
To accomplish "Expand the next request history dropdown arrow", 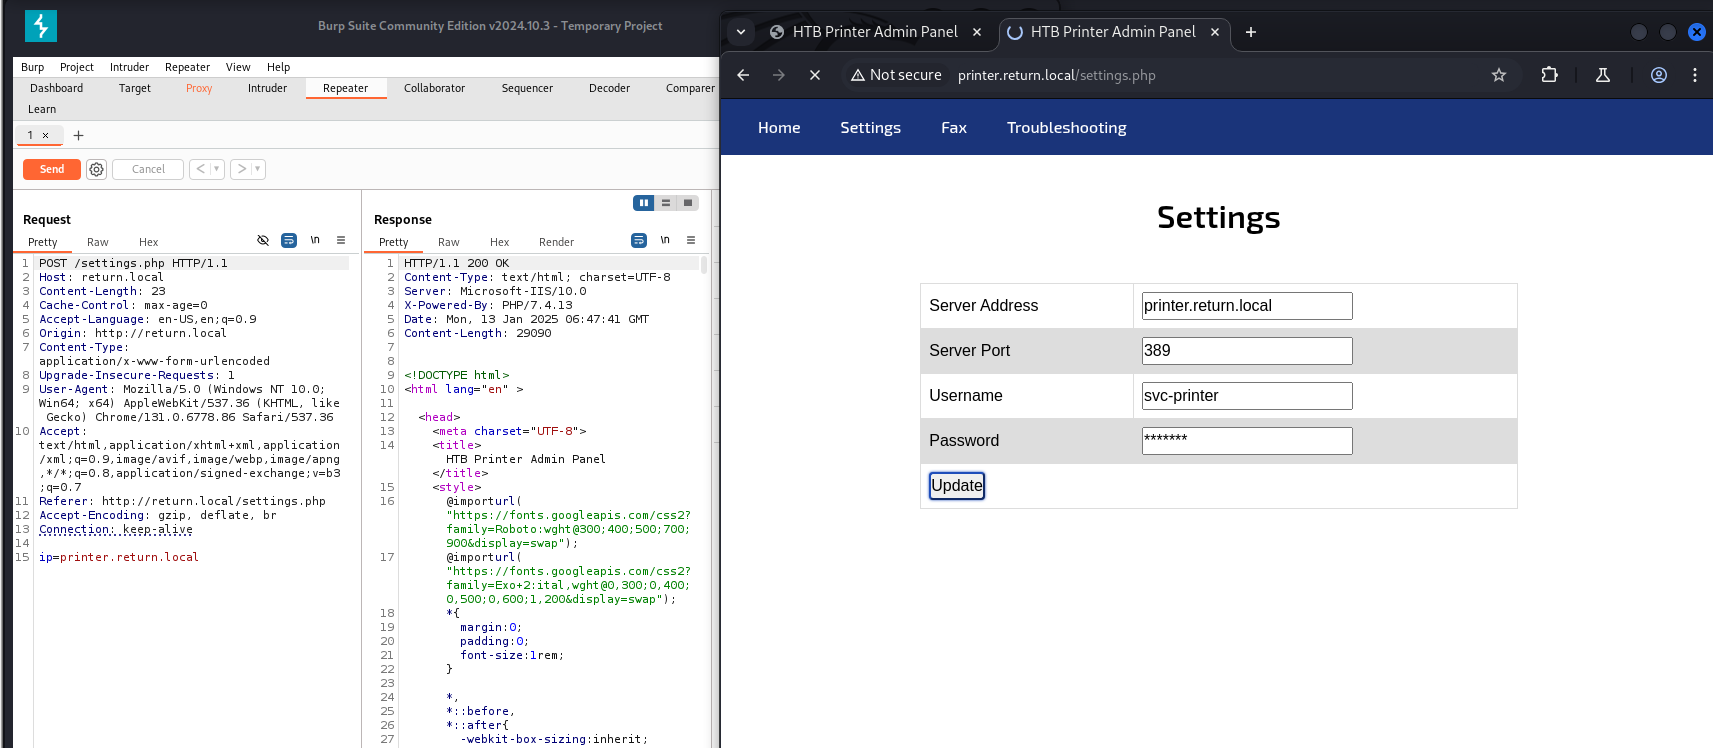I will [x=257, y=169].
